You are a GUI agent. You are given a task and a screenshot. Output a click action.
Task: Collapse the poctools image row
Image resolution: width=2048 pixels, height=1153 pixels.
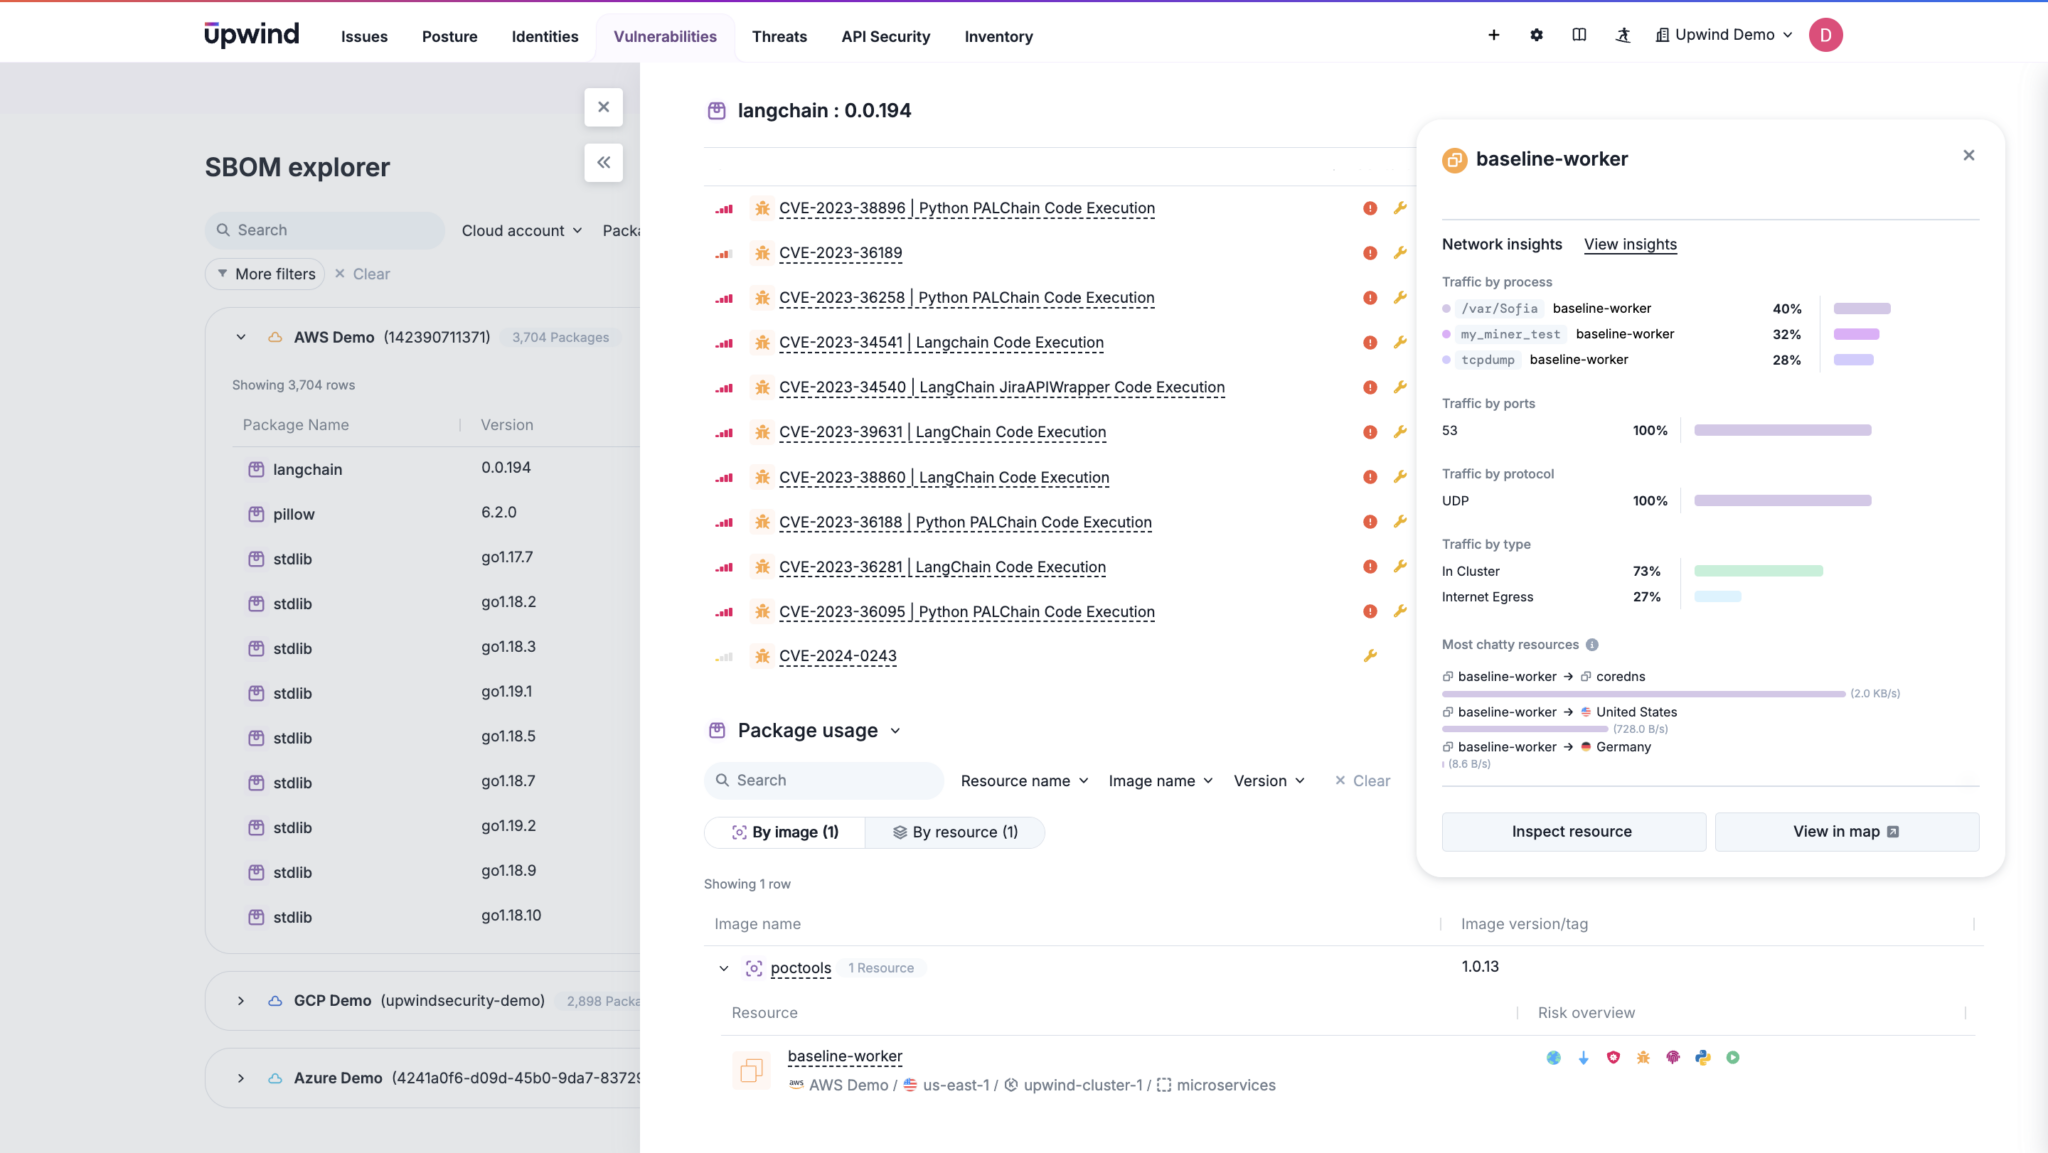723,967
